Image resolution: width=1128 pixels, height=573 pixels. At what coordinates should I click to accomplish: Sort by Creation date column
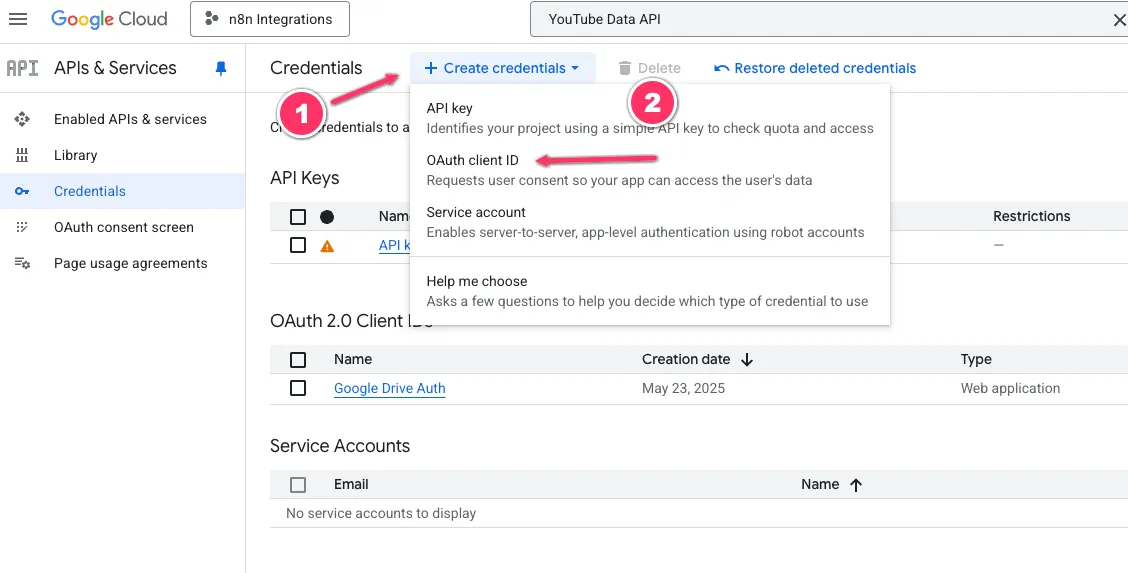coord(686,359)
